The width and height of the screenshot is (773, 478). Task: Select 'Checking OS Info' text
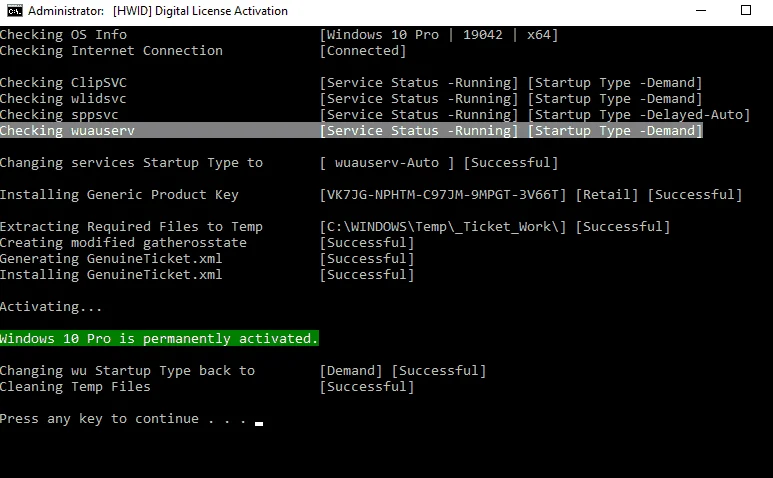64,34
